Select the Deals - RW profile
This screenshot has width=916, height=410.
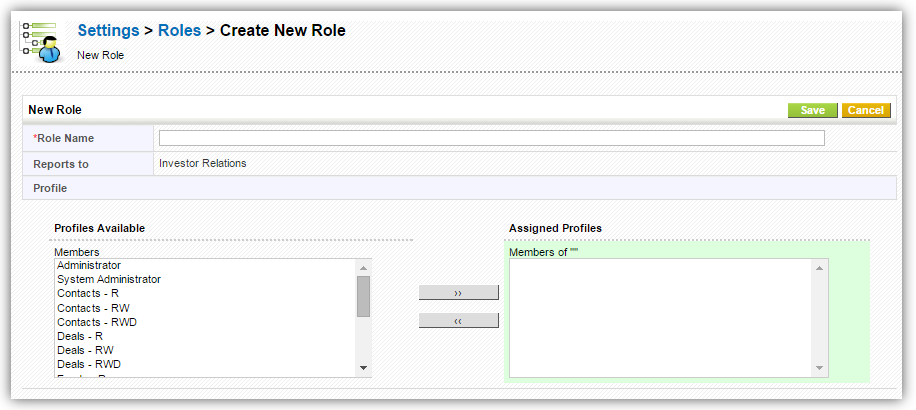tap(84, 351)
